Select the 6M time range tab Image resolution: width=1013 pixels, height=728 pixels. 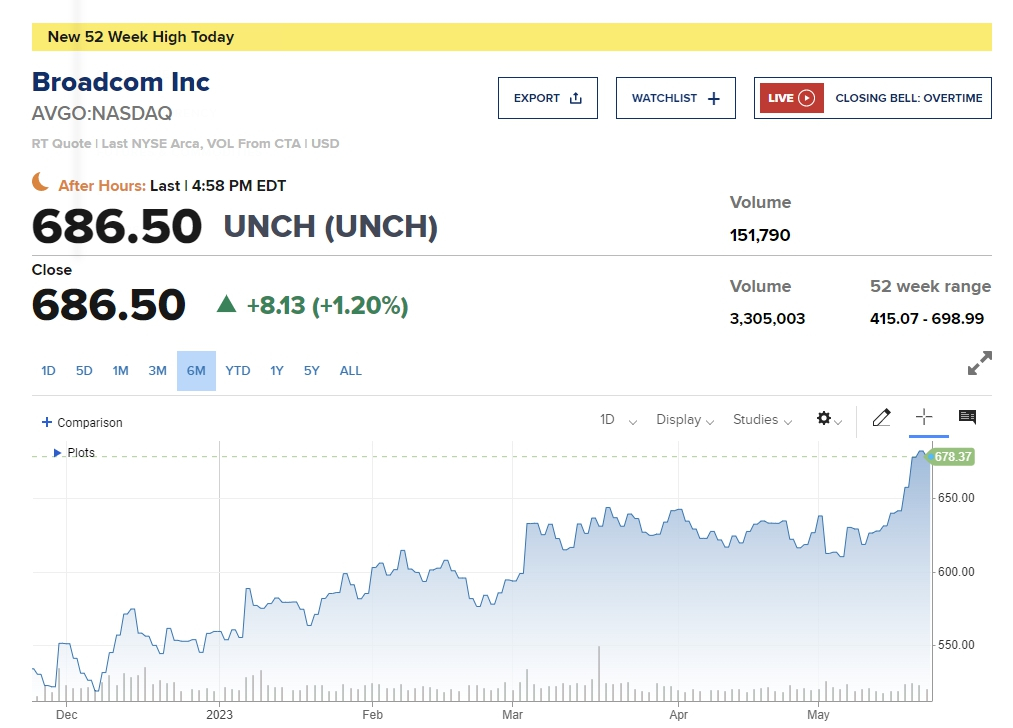196,371
